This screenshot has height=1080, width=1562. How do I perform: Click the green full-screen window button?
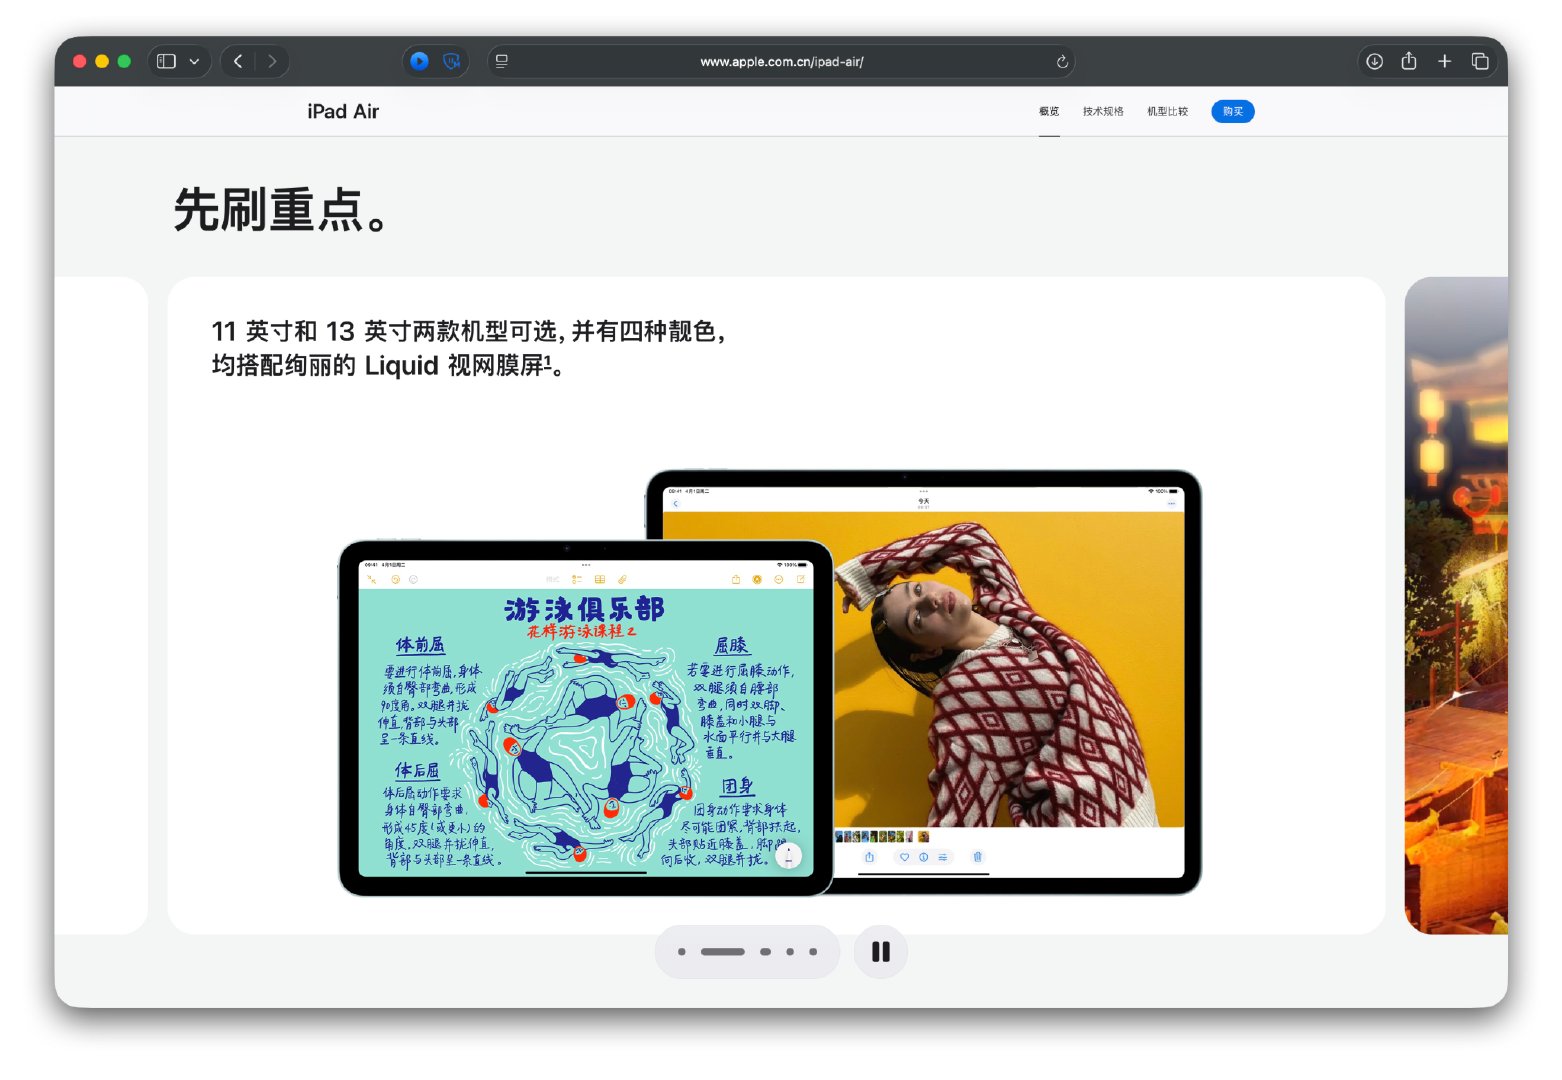point(124,61)
